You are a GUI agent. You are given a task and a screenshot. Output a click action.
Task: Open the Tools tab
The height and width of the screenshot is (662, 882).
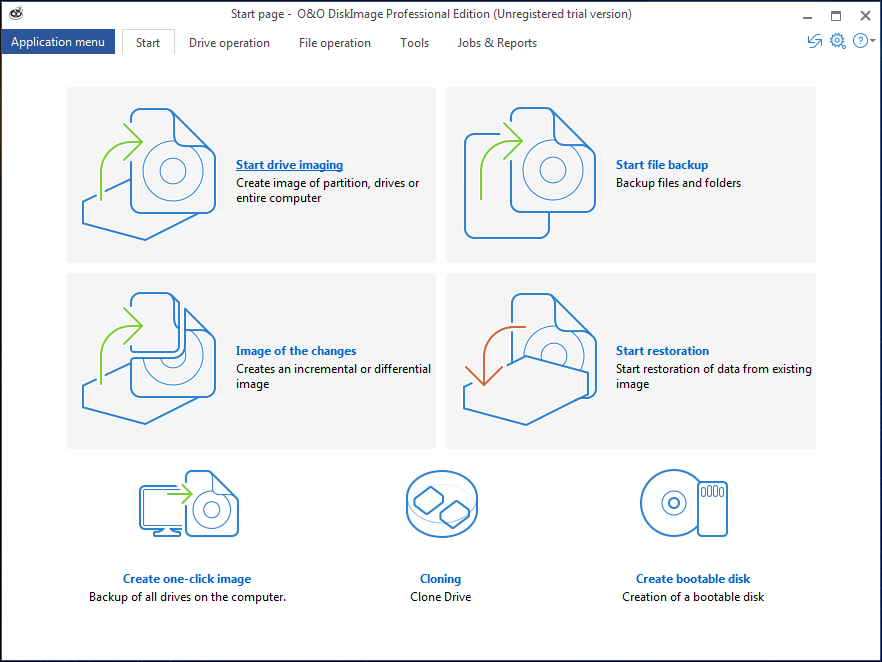click(x=415, y=43)
